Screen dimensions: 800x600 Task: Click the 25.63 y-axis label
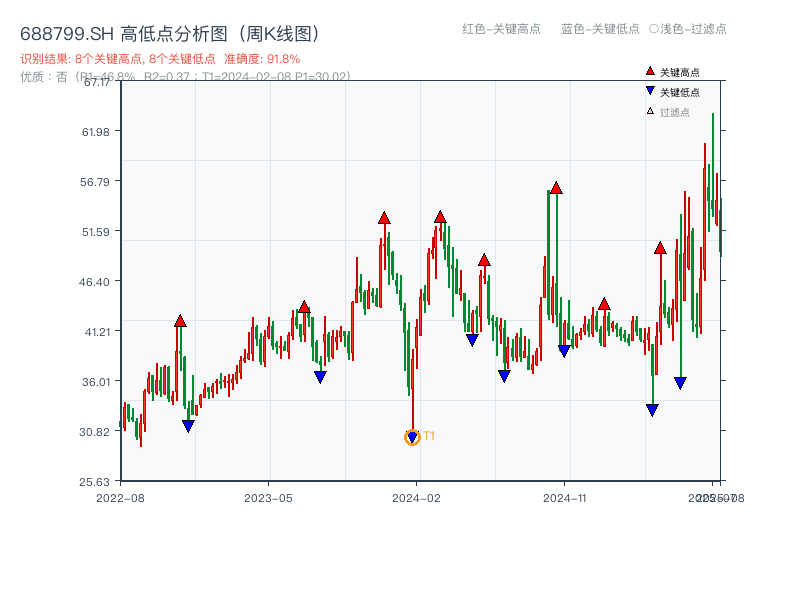(94, 482)
